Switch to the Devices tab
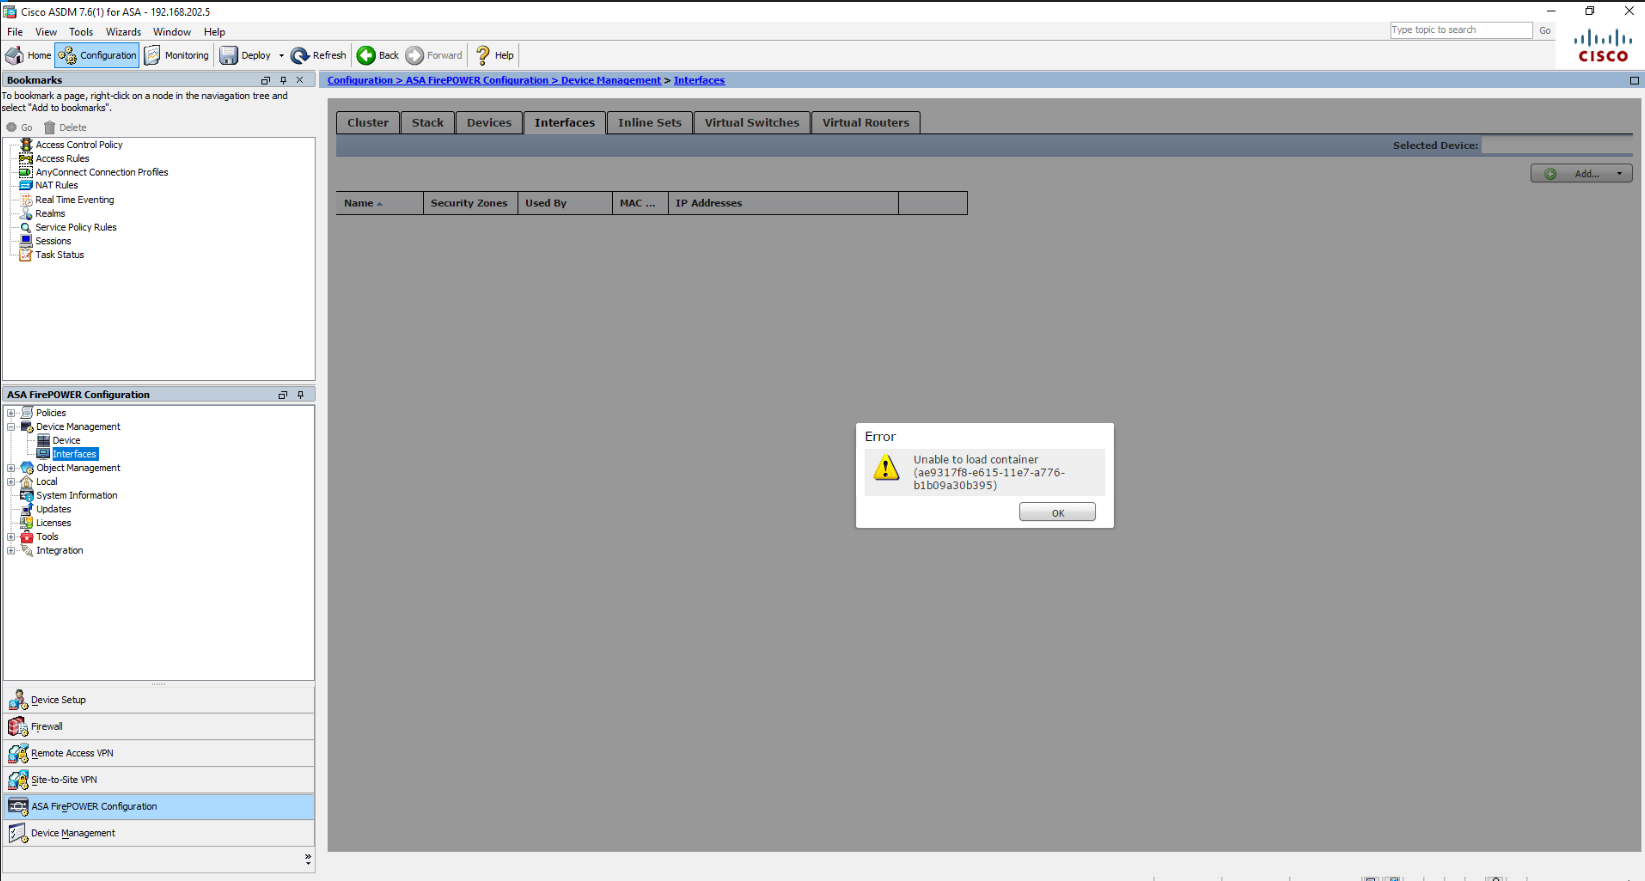 click(x=489, y=123)
